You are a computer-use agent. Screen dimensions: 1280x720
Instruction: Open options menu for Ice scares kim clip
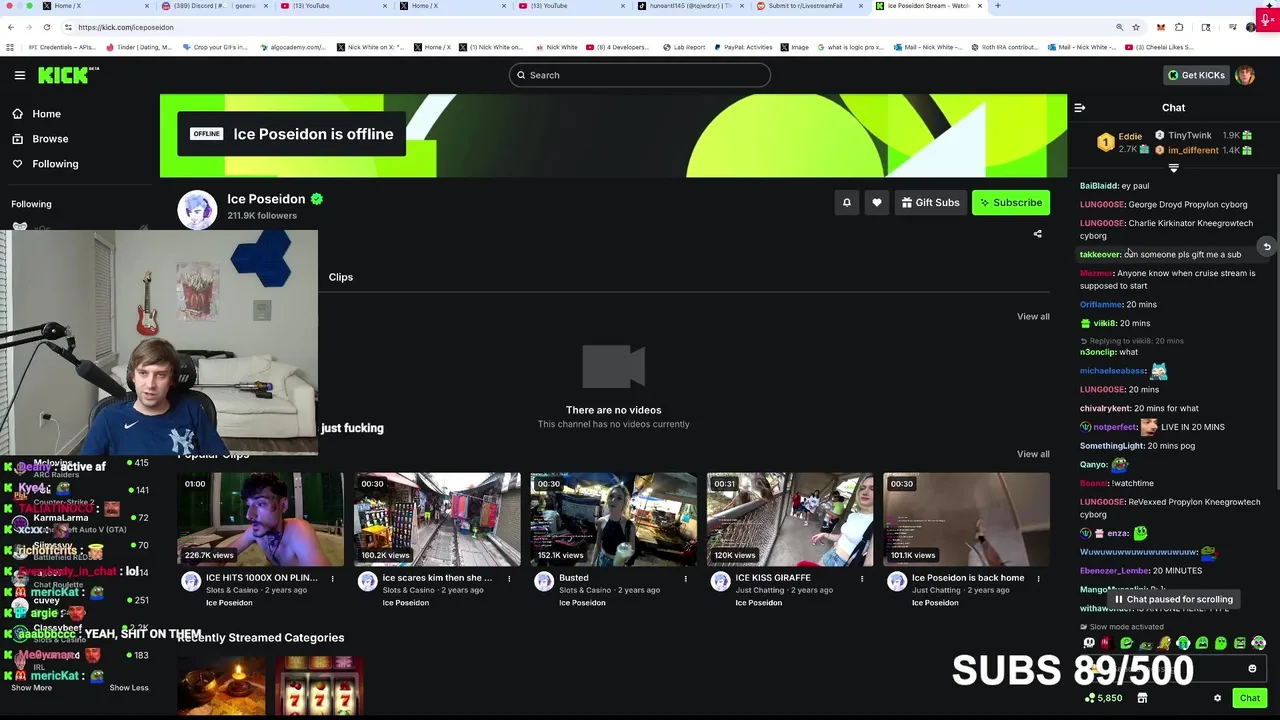pyautogui.click(x=509, y=578)
